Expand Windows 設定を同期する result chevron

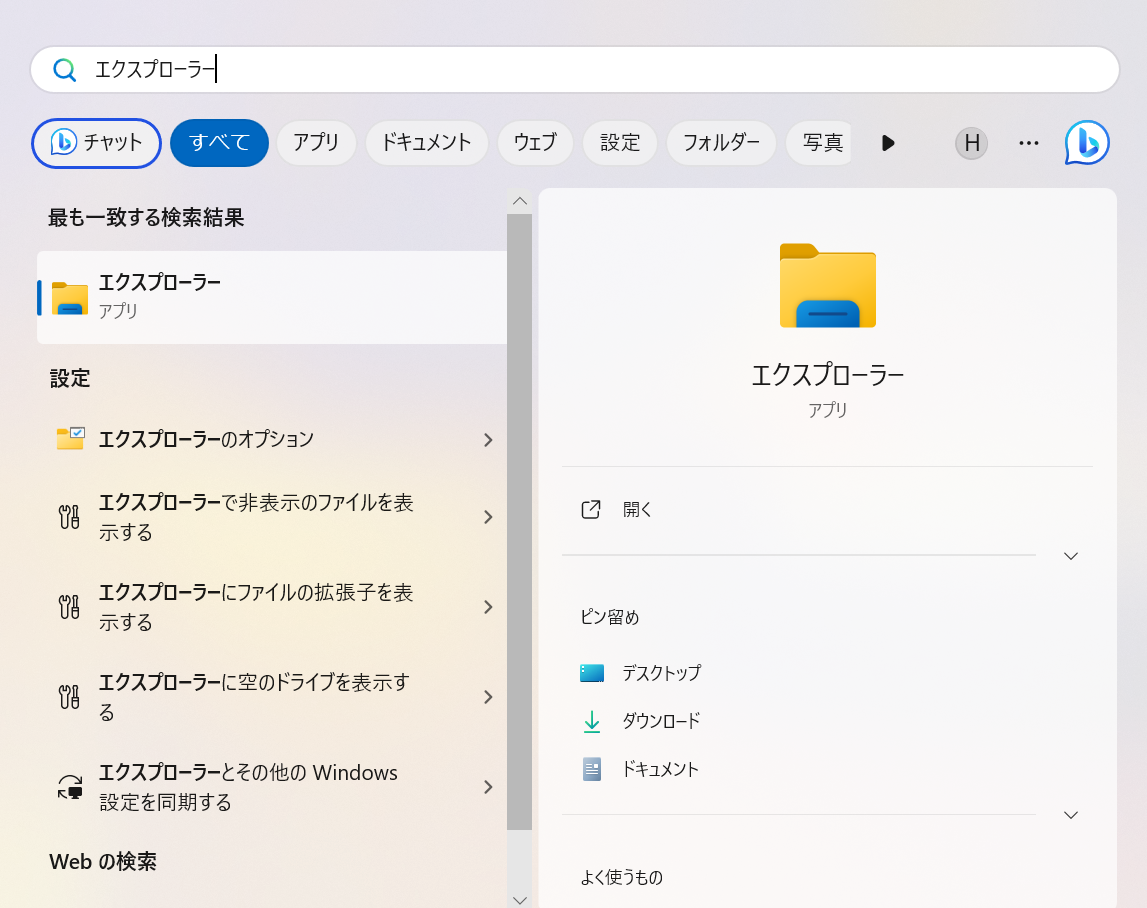coord(488,787)
